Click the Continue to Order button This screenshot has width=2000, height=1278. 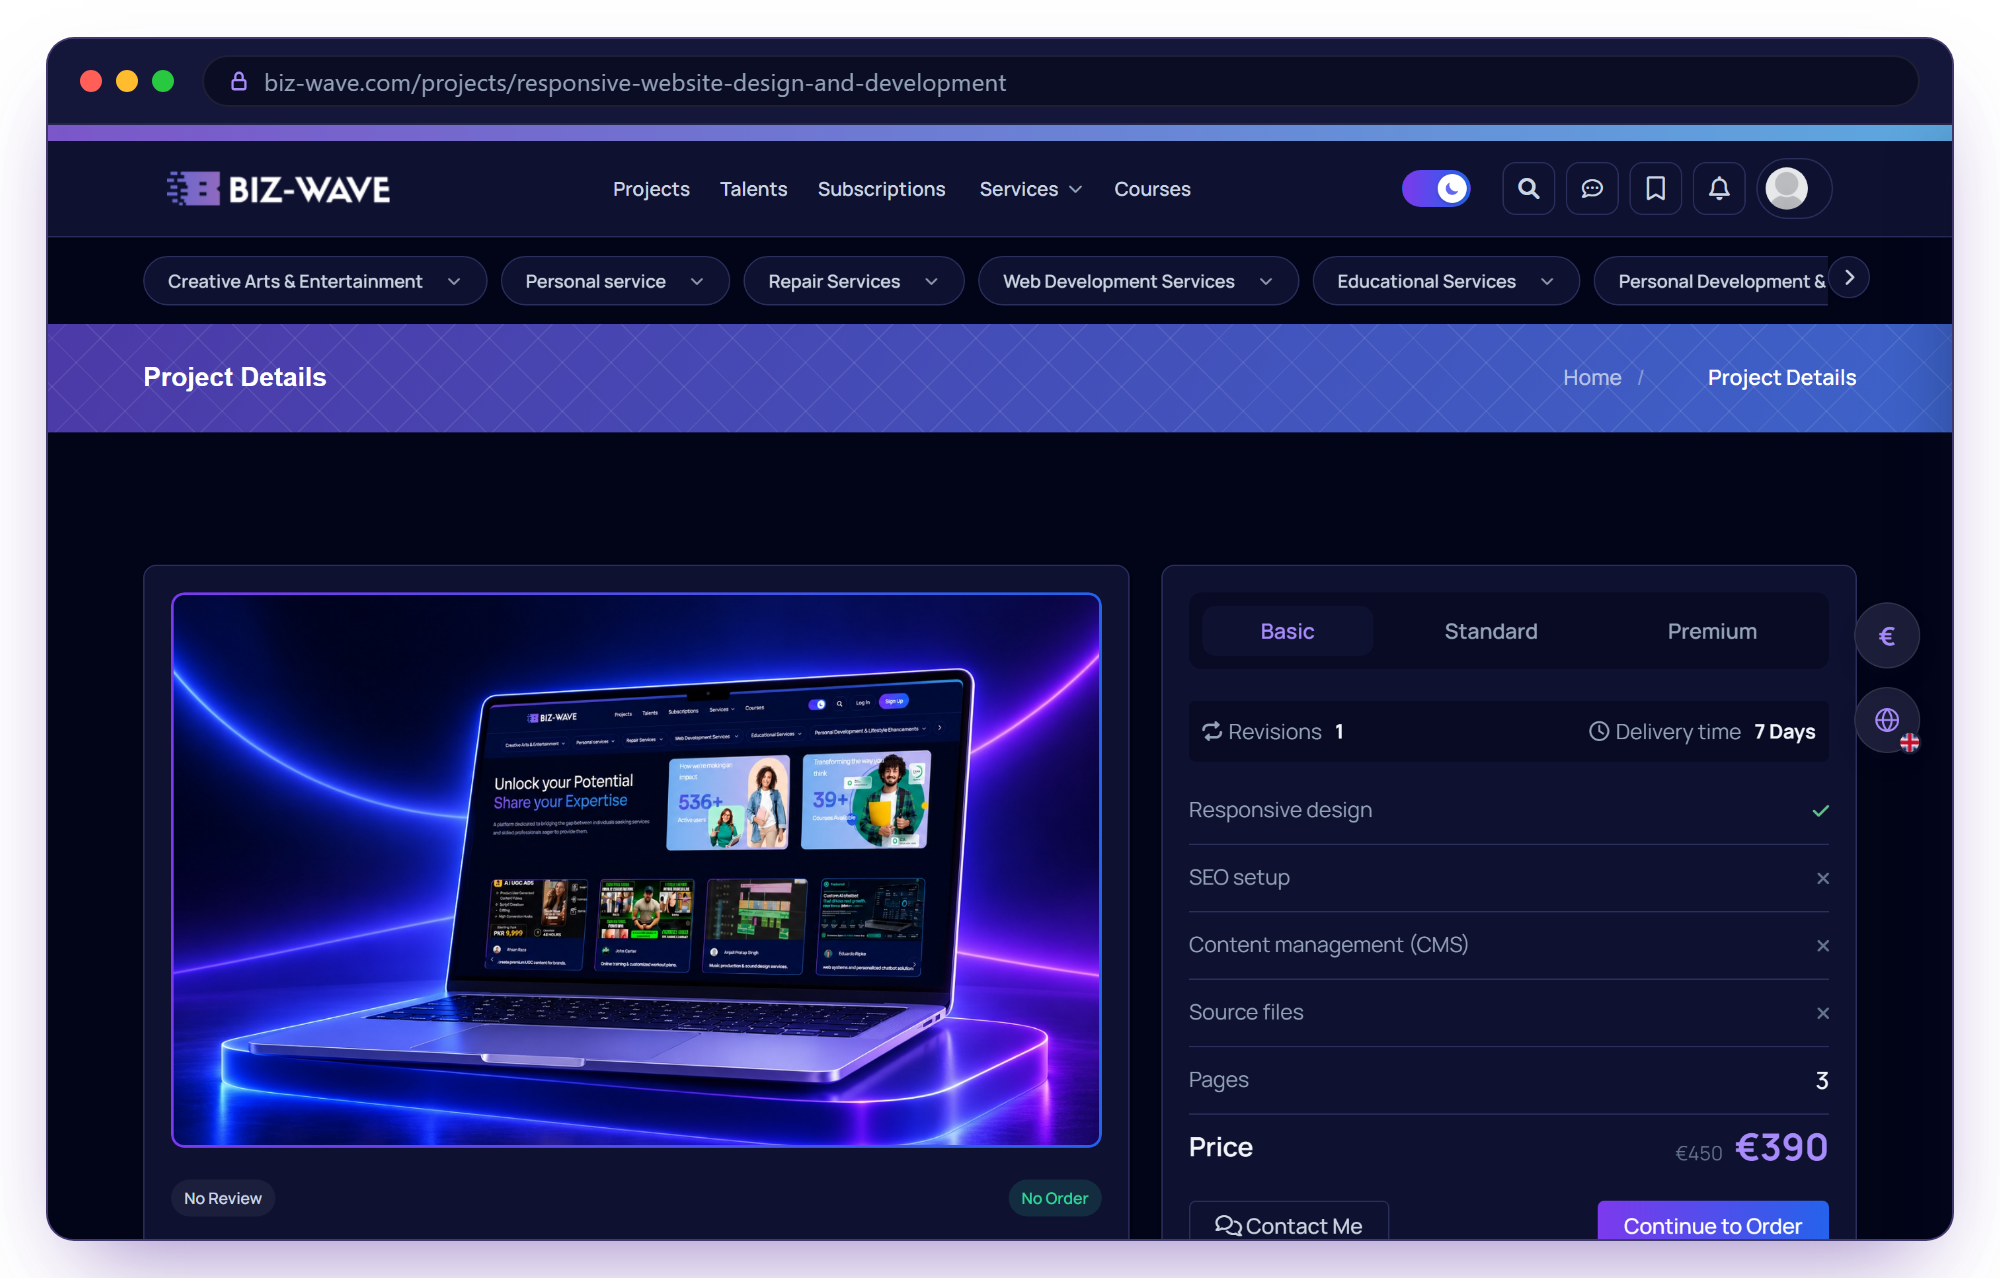(x=1712, y=1221)
